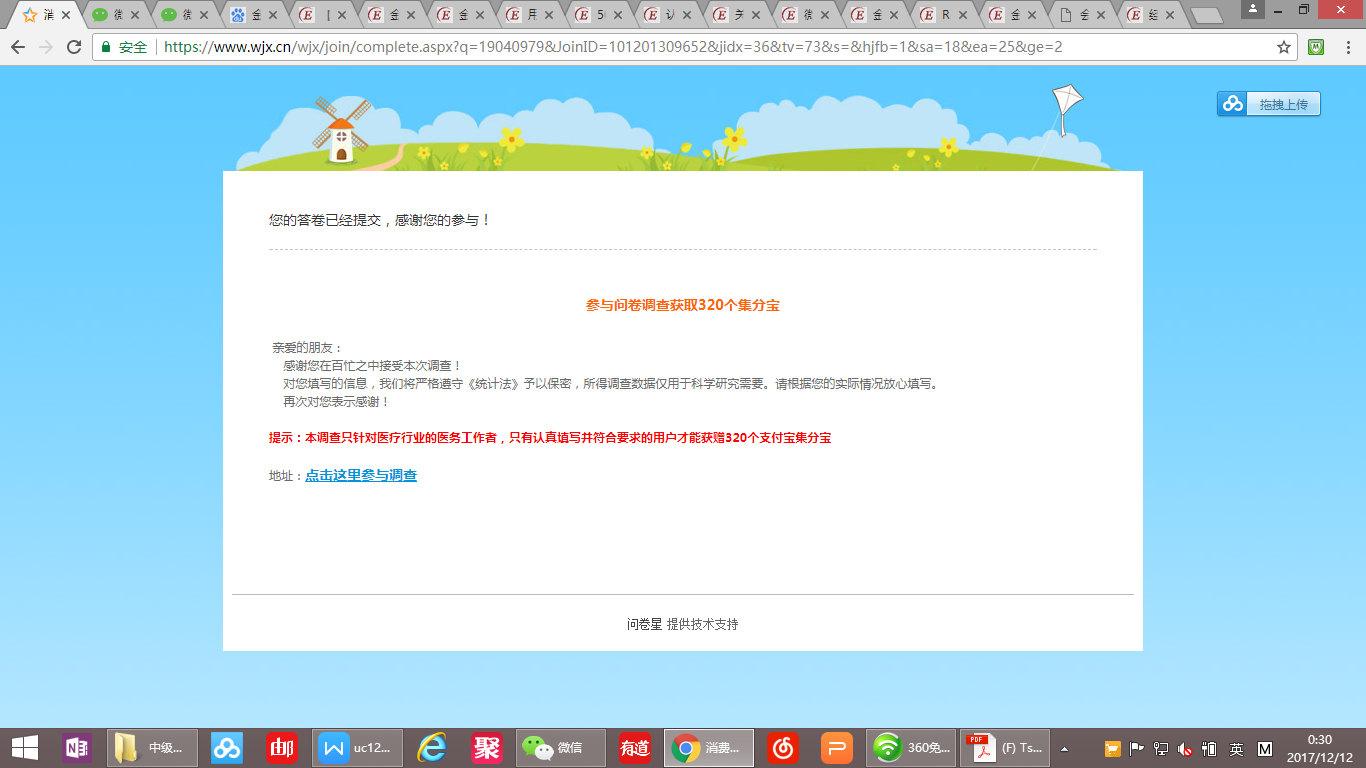This screenshot has width=1366, height=768.
Task: Open Baidu cloud app in taskbar
Action: (227, 748)
